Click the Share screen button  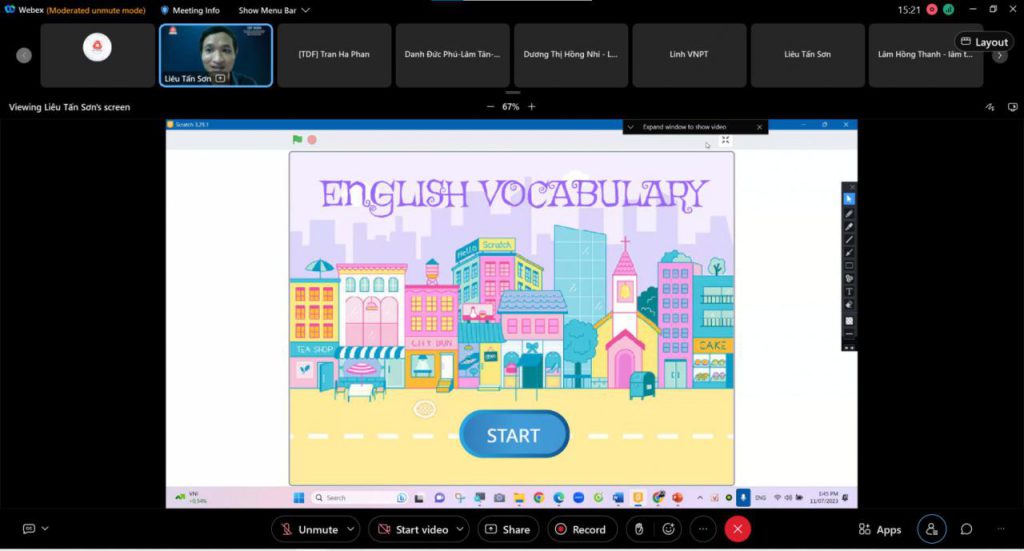point(507,529)
